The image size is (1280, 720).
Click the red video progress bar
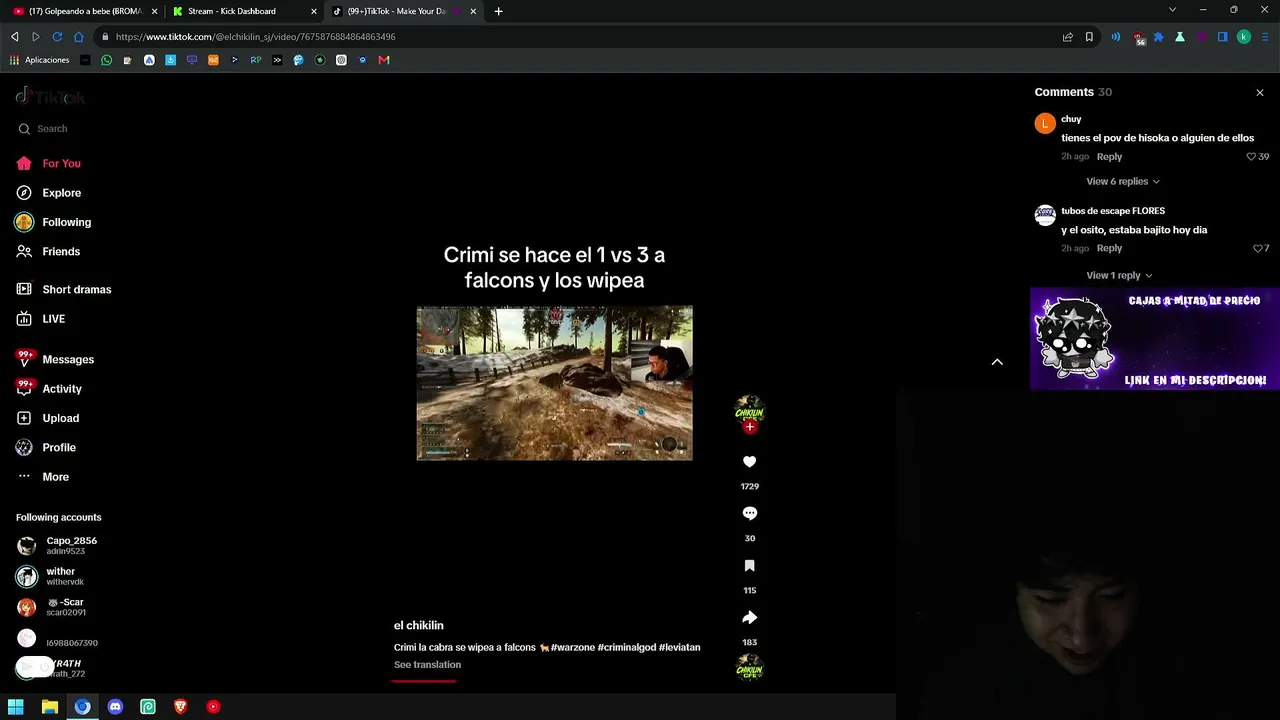(x=424, y=681)
